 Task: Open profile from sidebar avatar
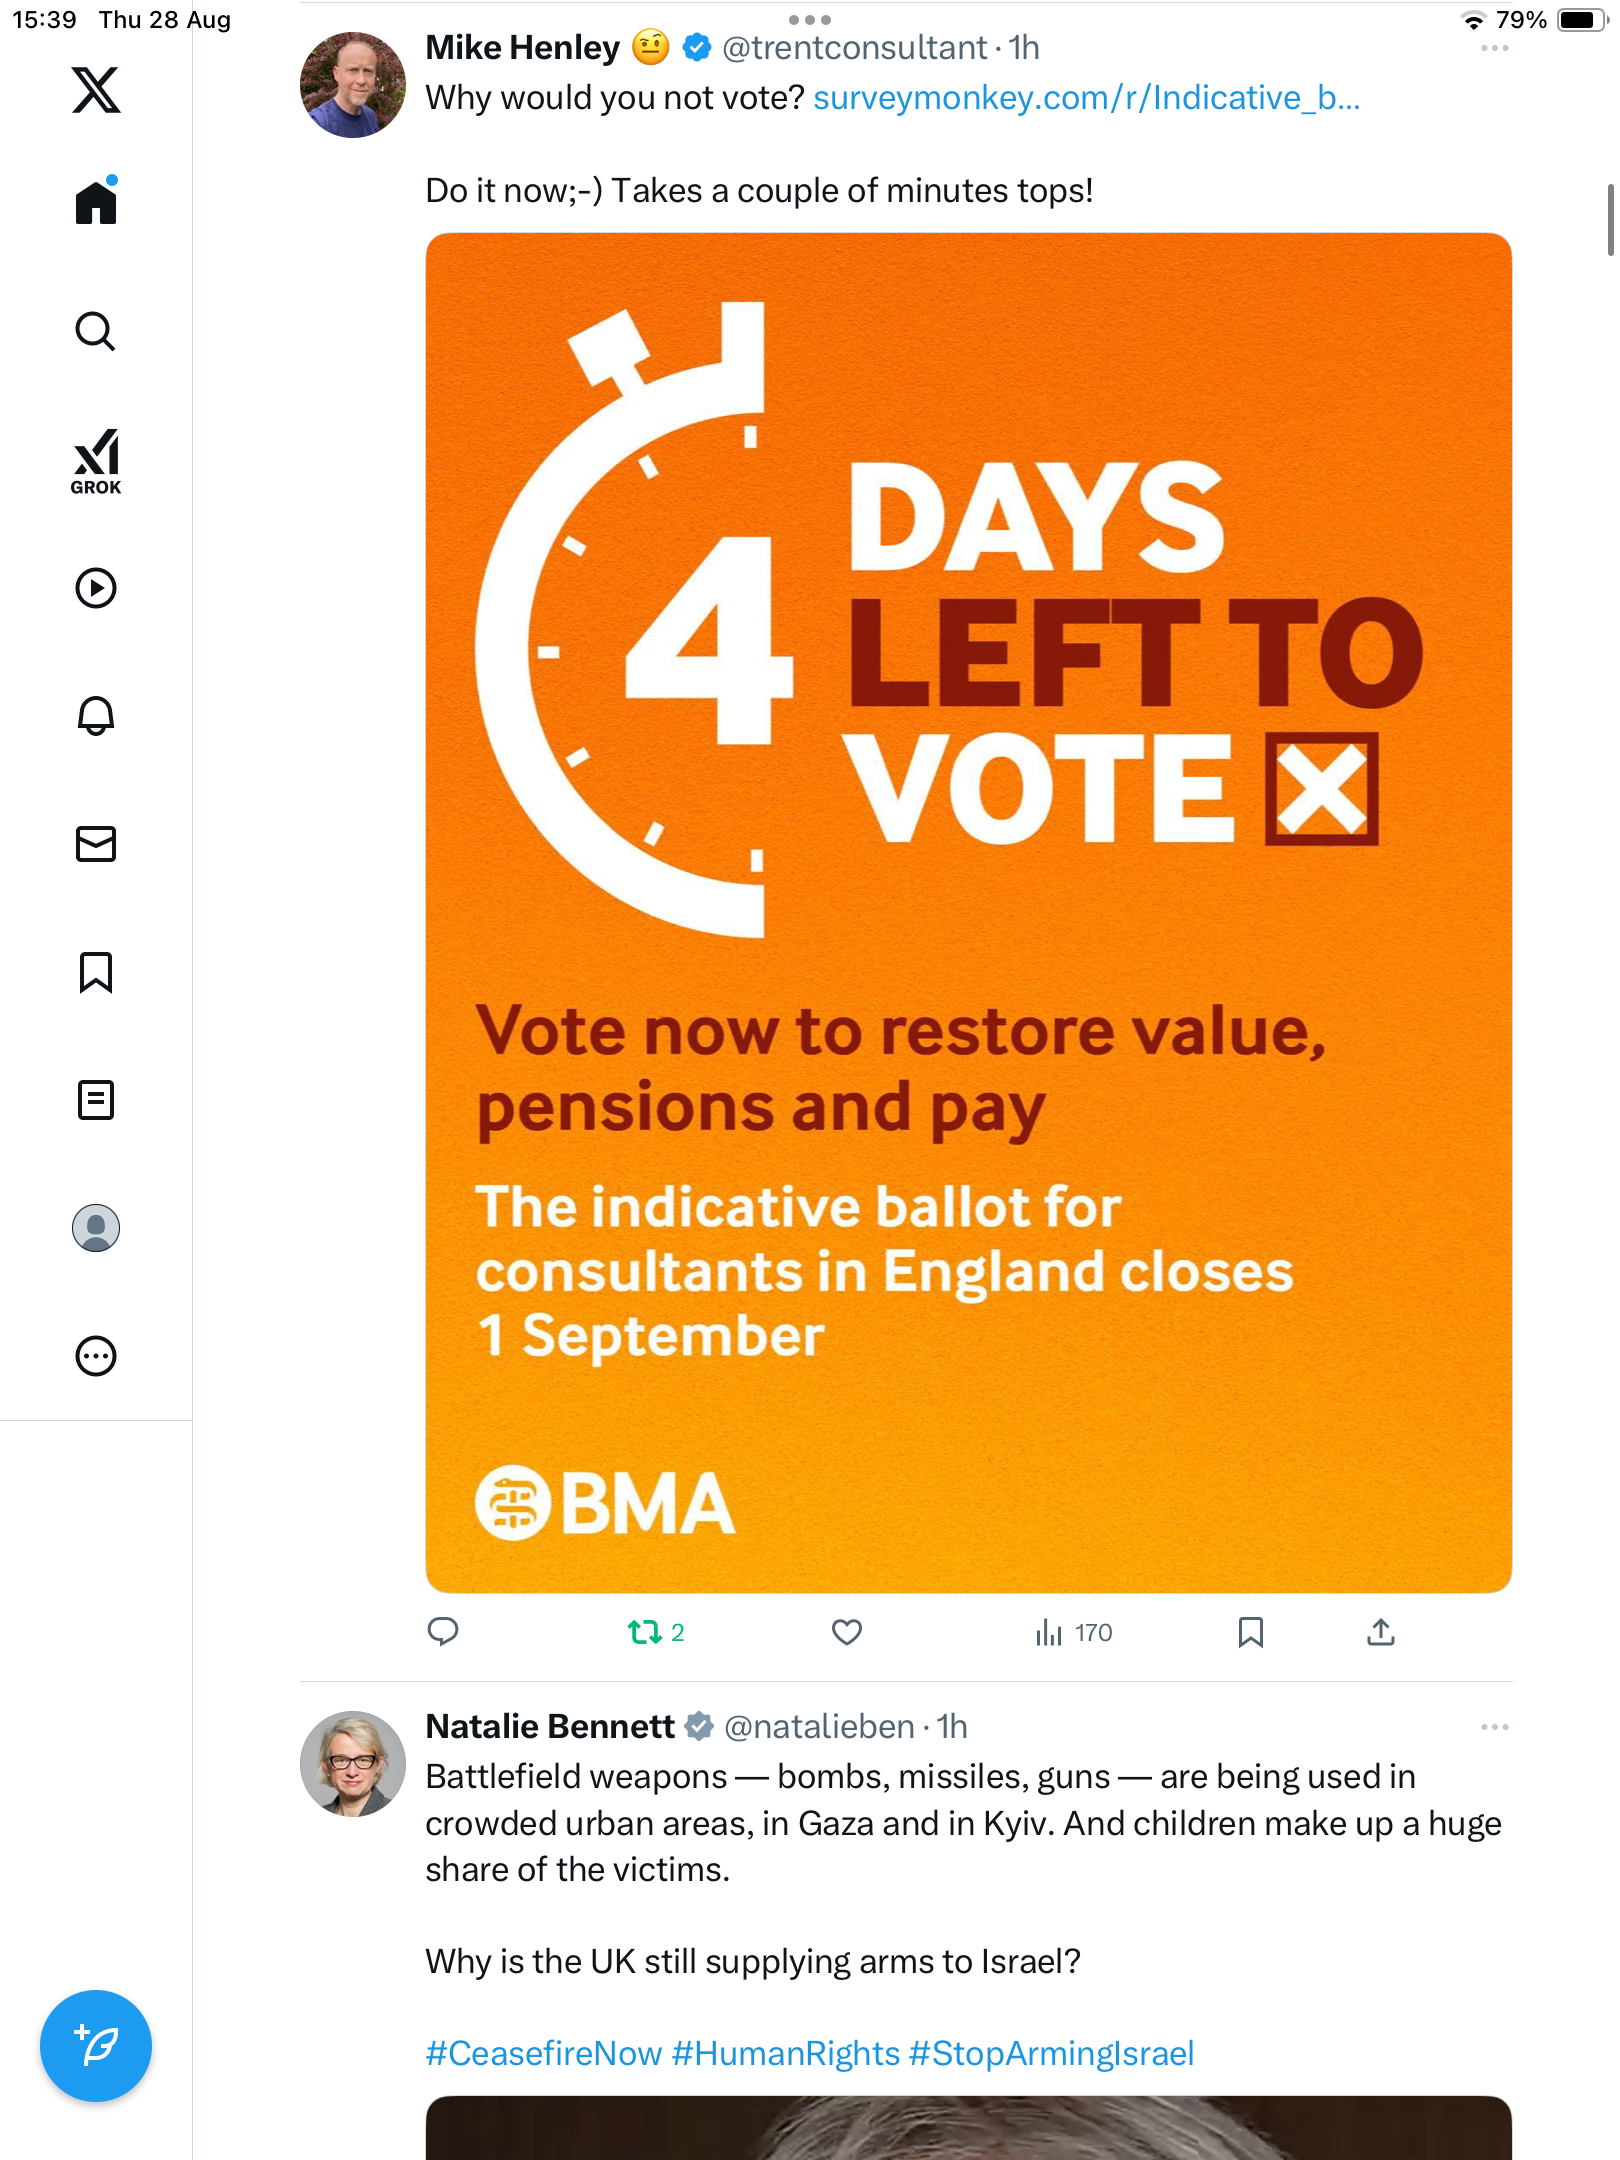[96, 1228]
